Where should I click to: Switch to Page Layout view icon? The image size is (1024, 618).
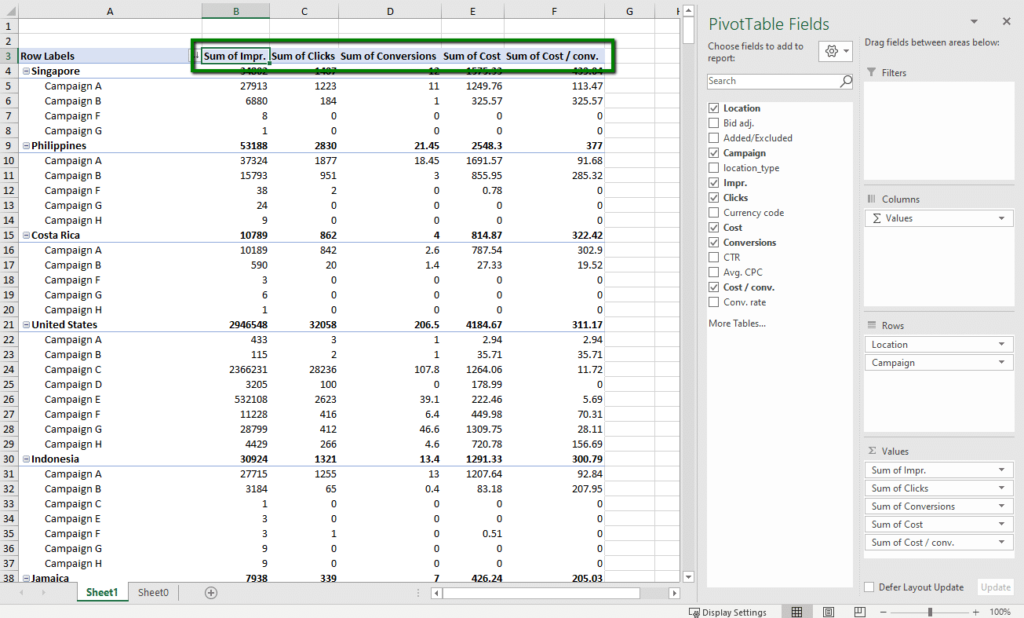(x=828, y=612)
